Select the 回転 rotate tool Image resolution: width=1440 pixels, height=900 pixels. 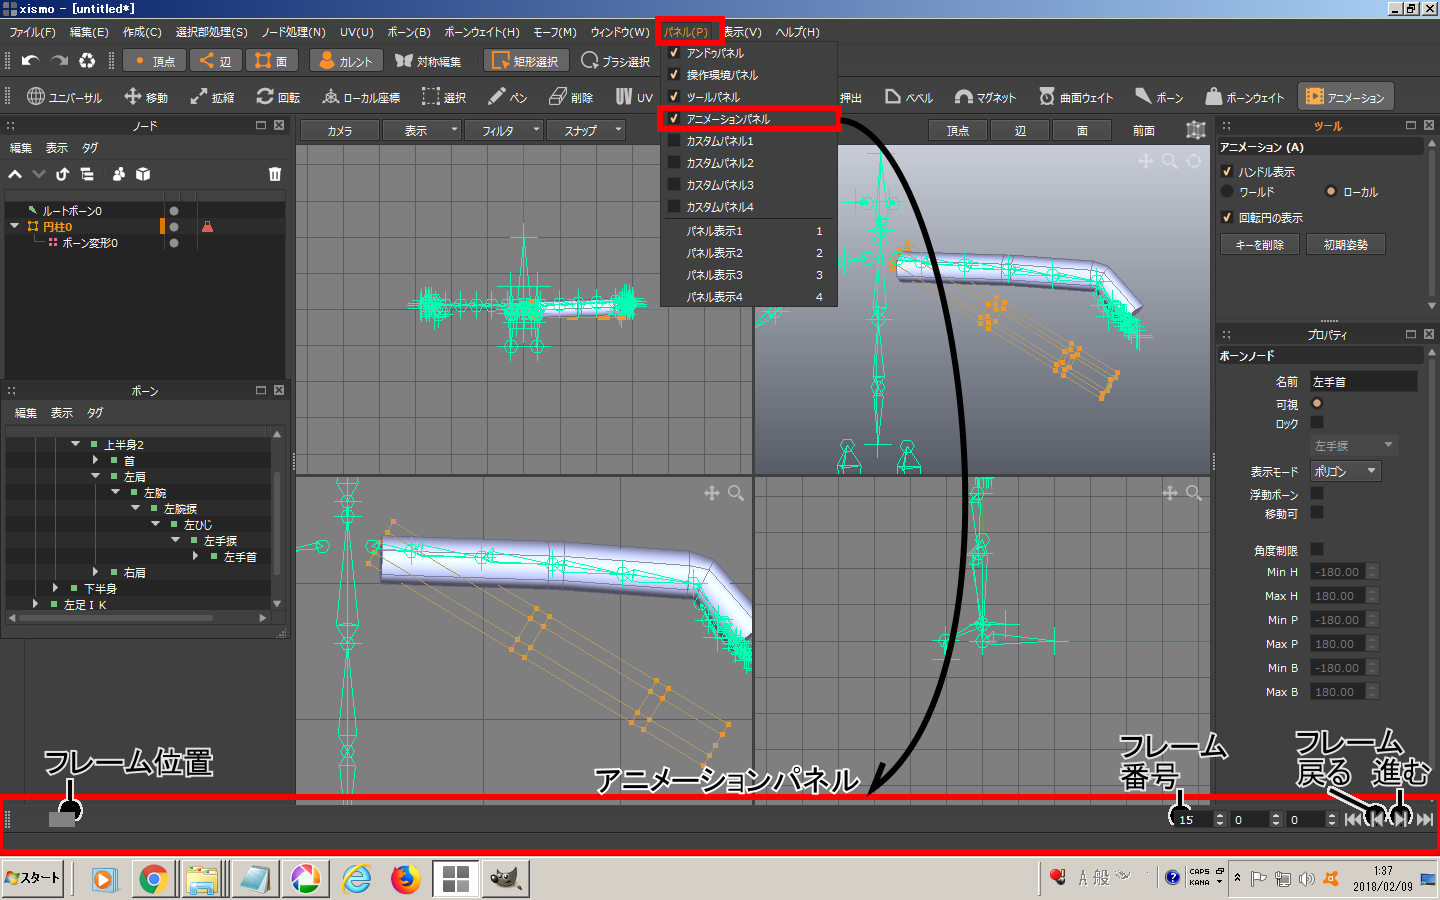coord(278,97)
